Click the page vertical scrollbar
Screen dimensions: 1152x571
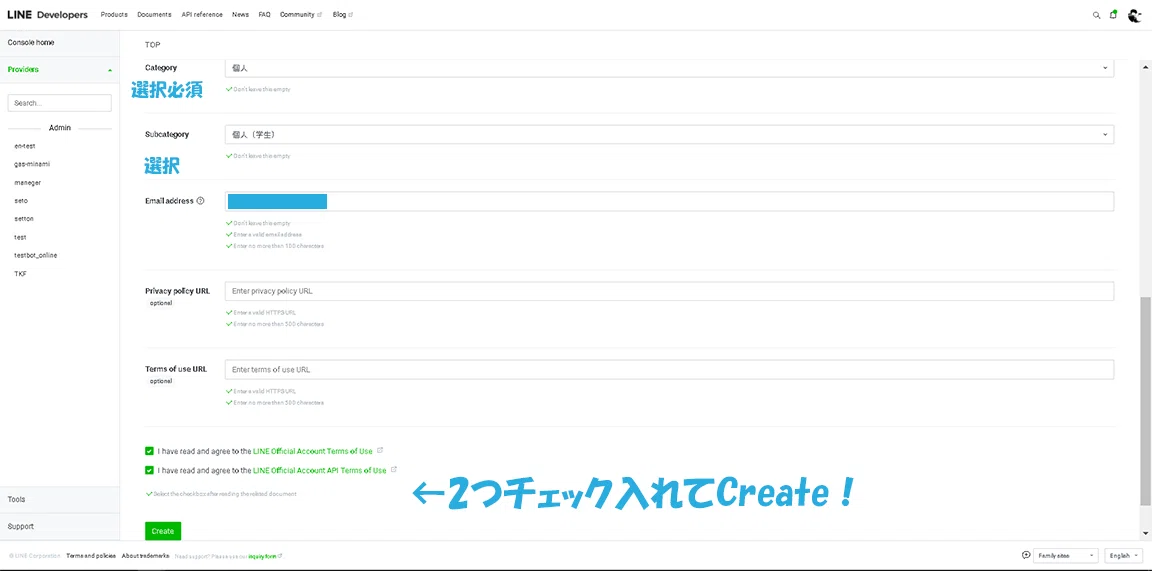click(x=1146, y=401)
